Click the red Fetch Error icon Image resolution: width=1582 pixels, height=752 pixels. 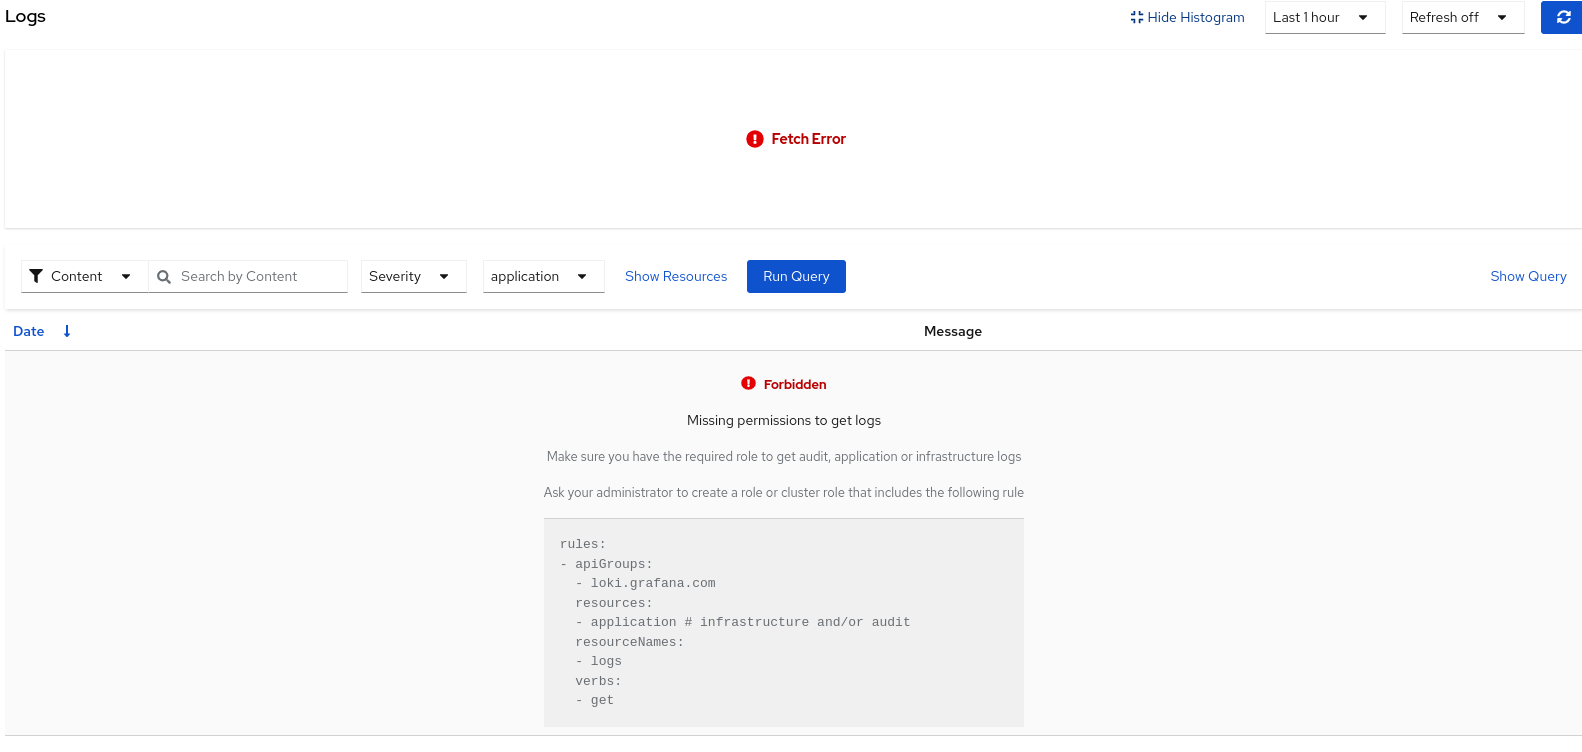coord(755,139)
